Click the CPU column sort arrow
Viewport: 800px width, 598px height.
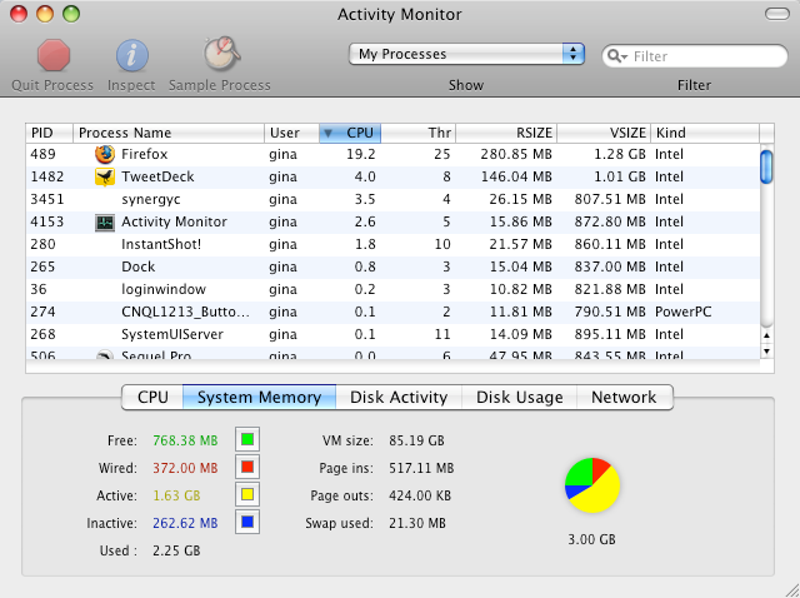click(x=328, y=133)
